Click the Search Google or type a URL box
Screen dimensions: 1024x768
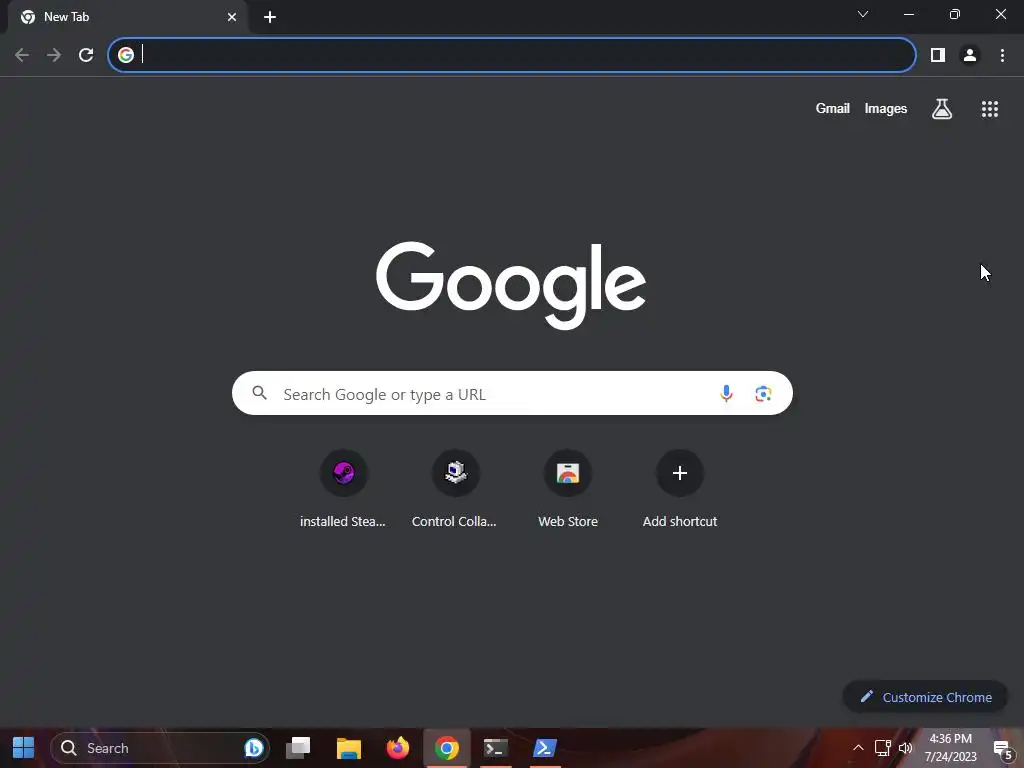point(512,393)
